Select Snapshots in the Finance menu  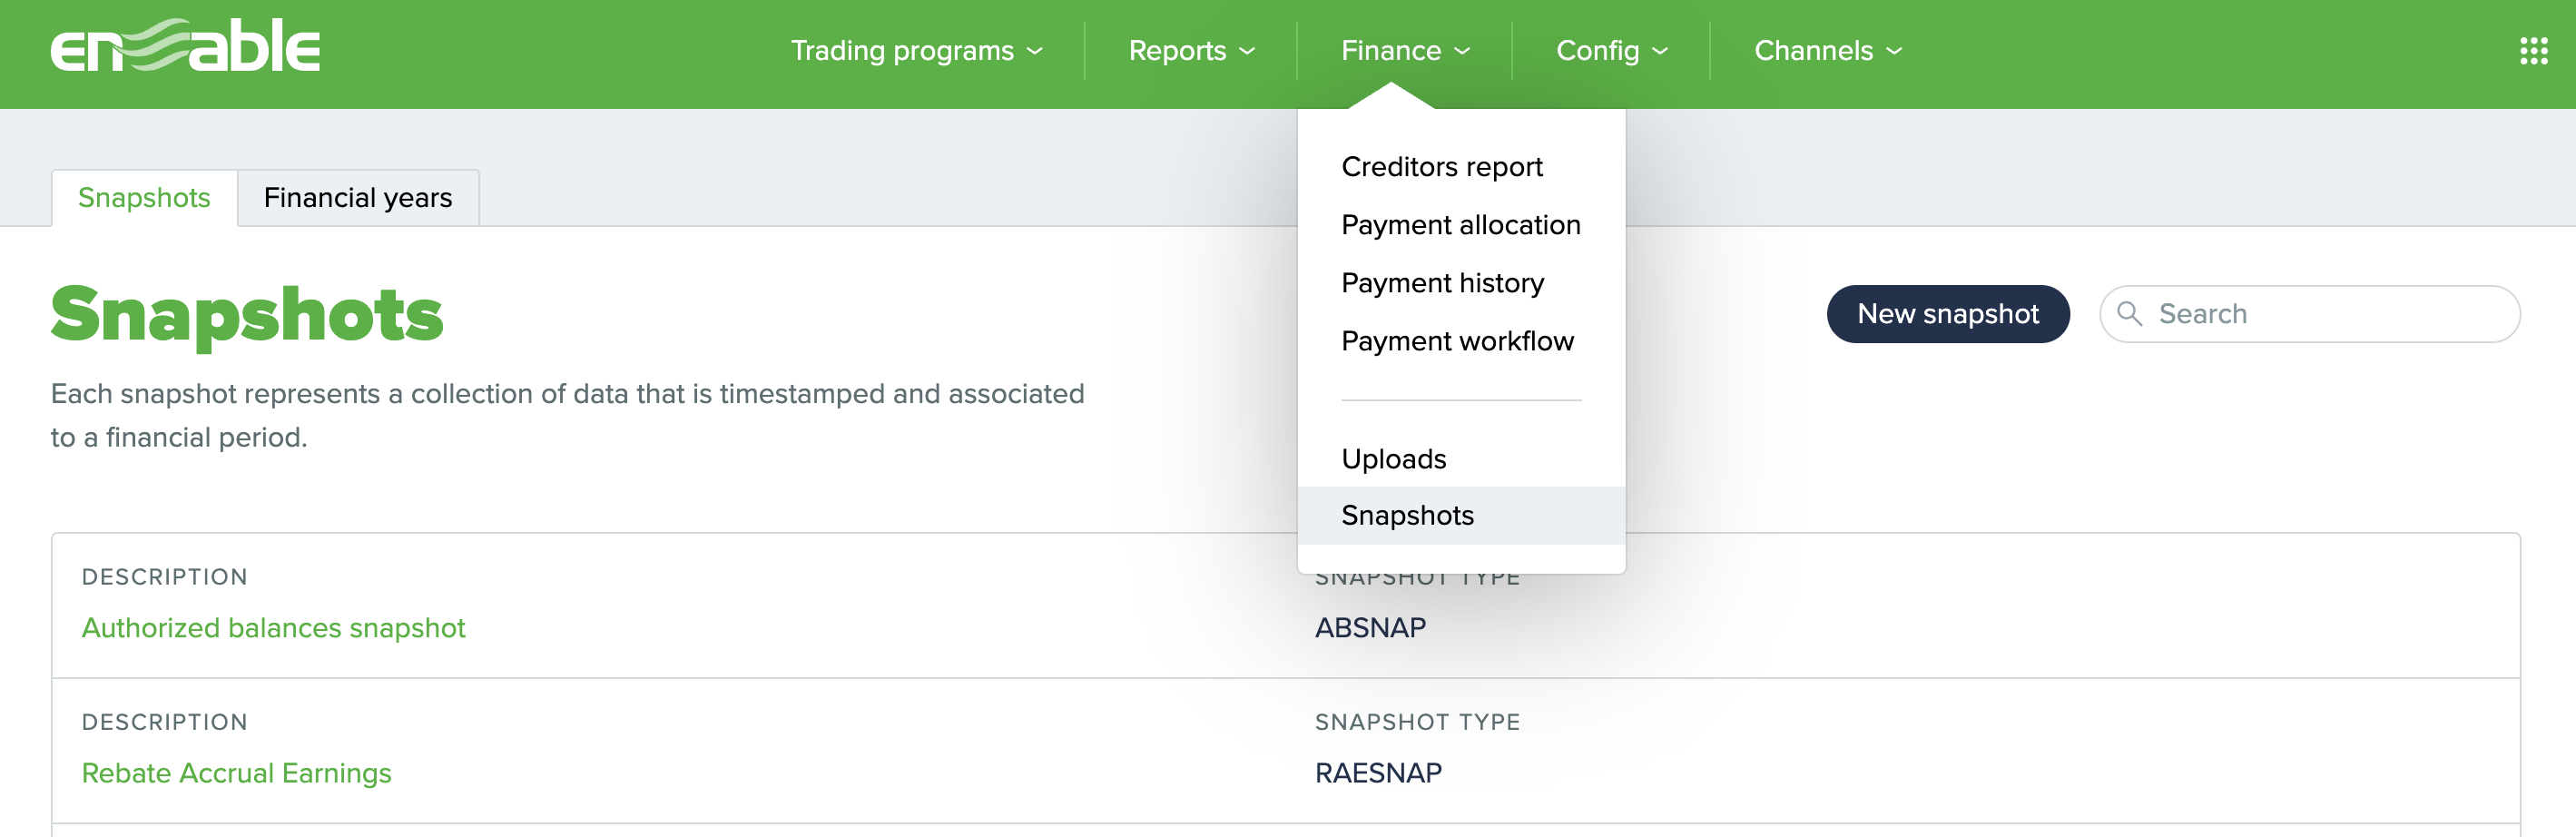(1408, 515)
